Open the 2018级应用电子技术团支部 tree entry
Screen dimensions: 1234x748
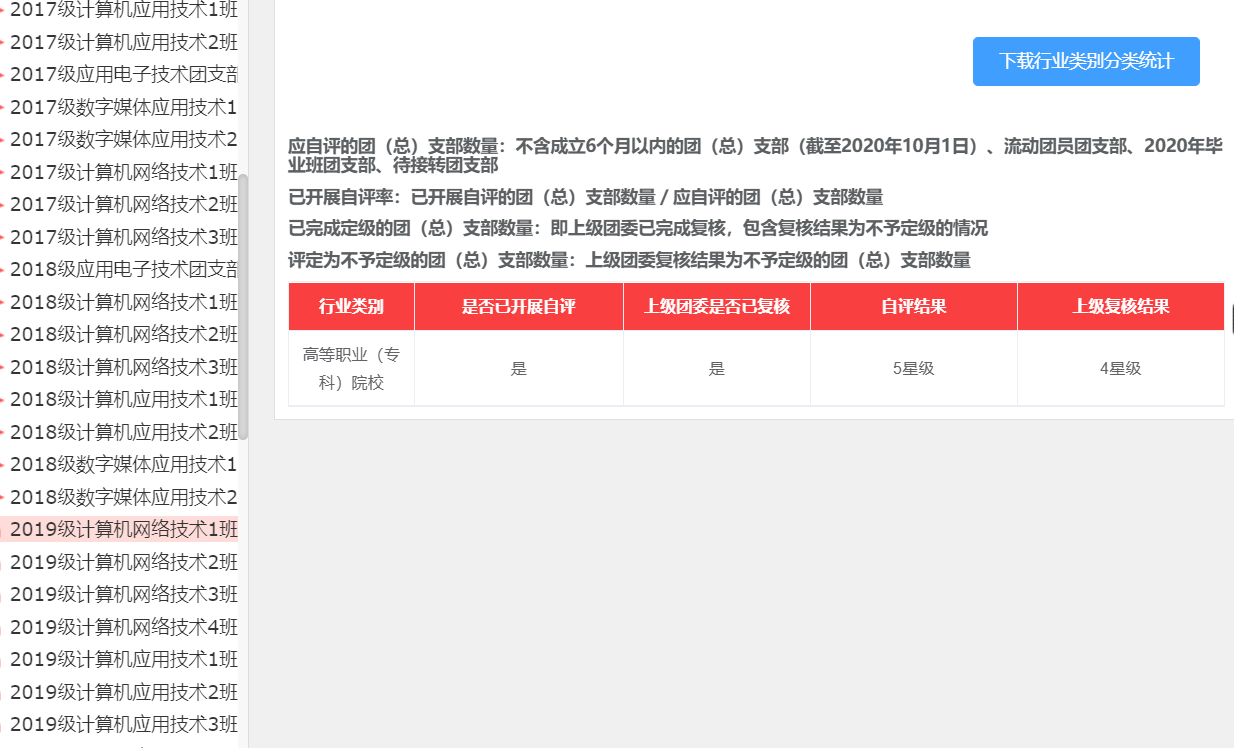pos(124,269)
